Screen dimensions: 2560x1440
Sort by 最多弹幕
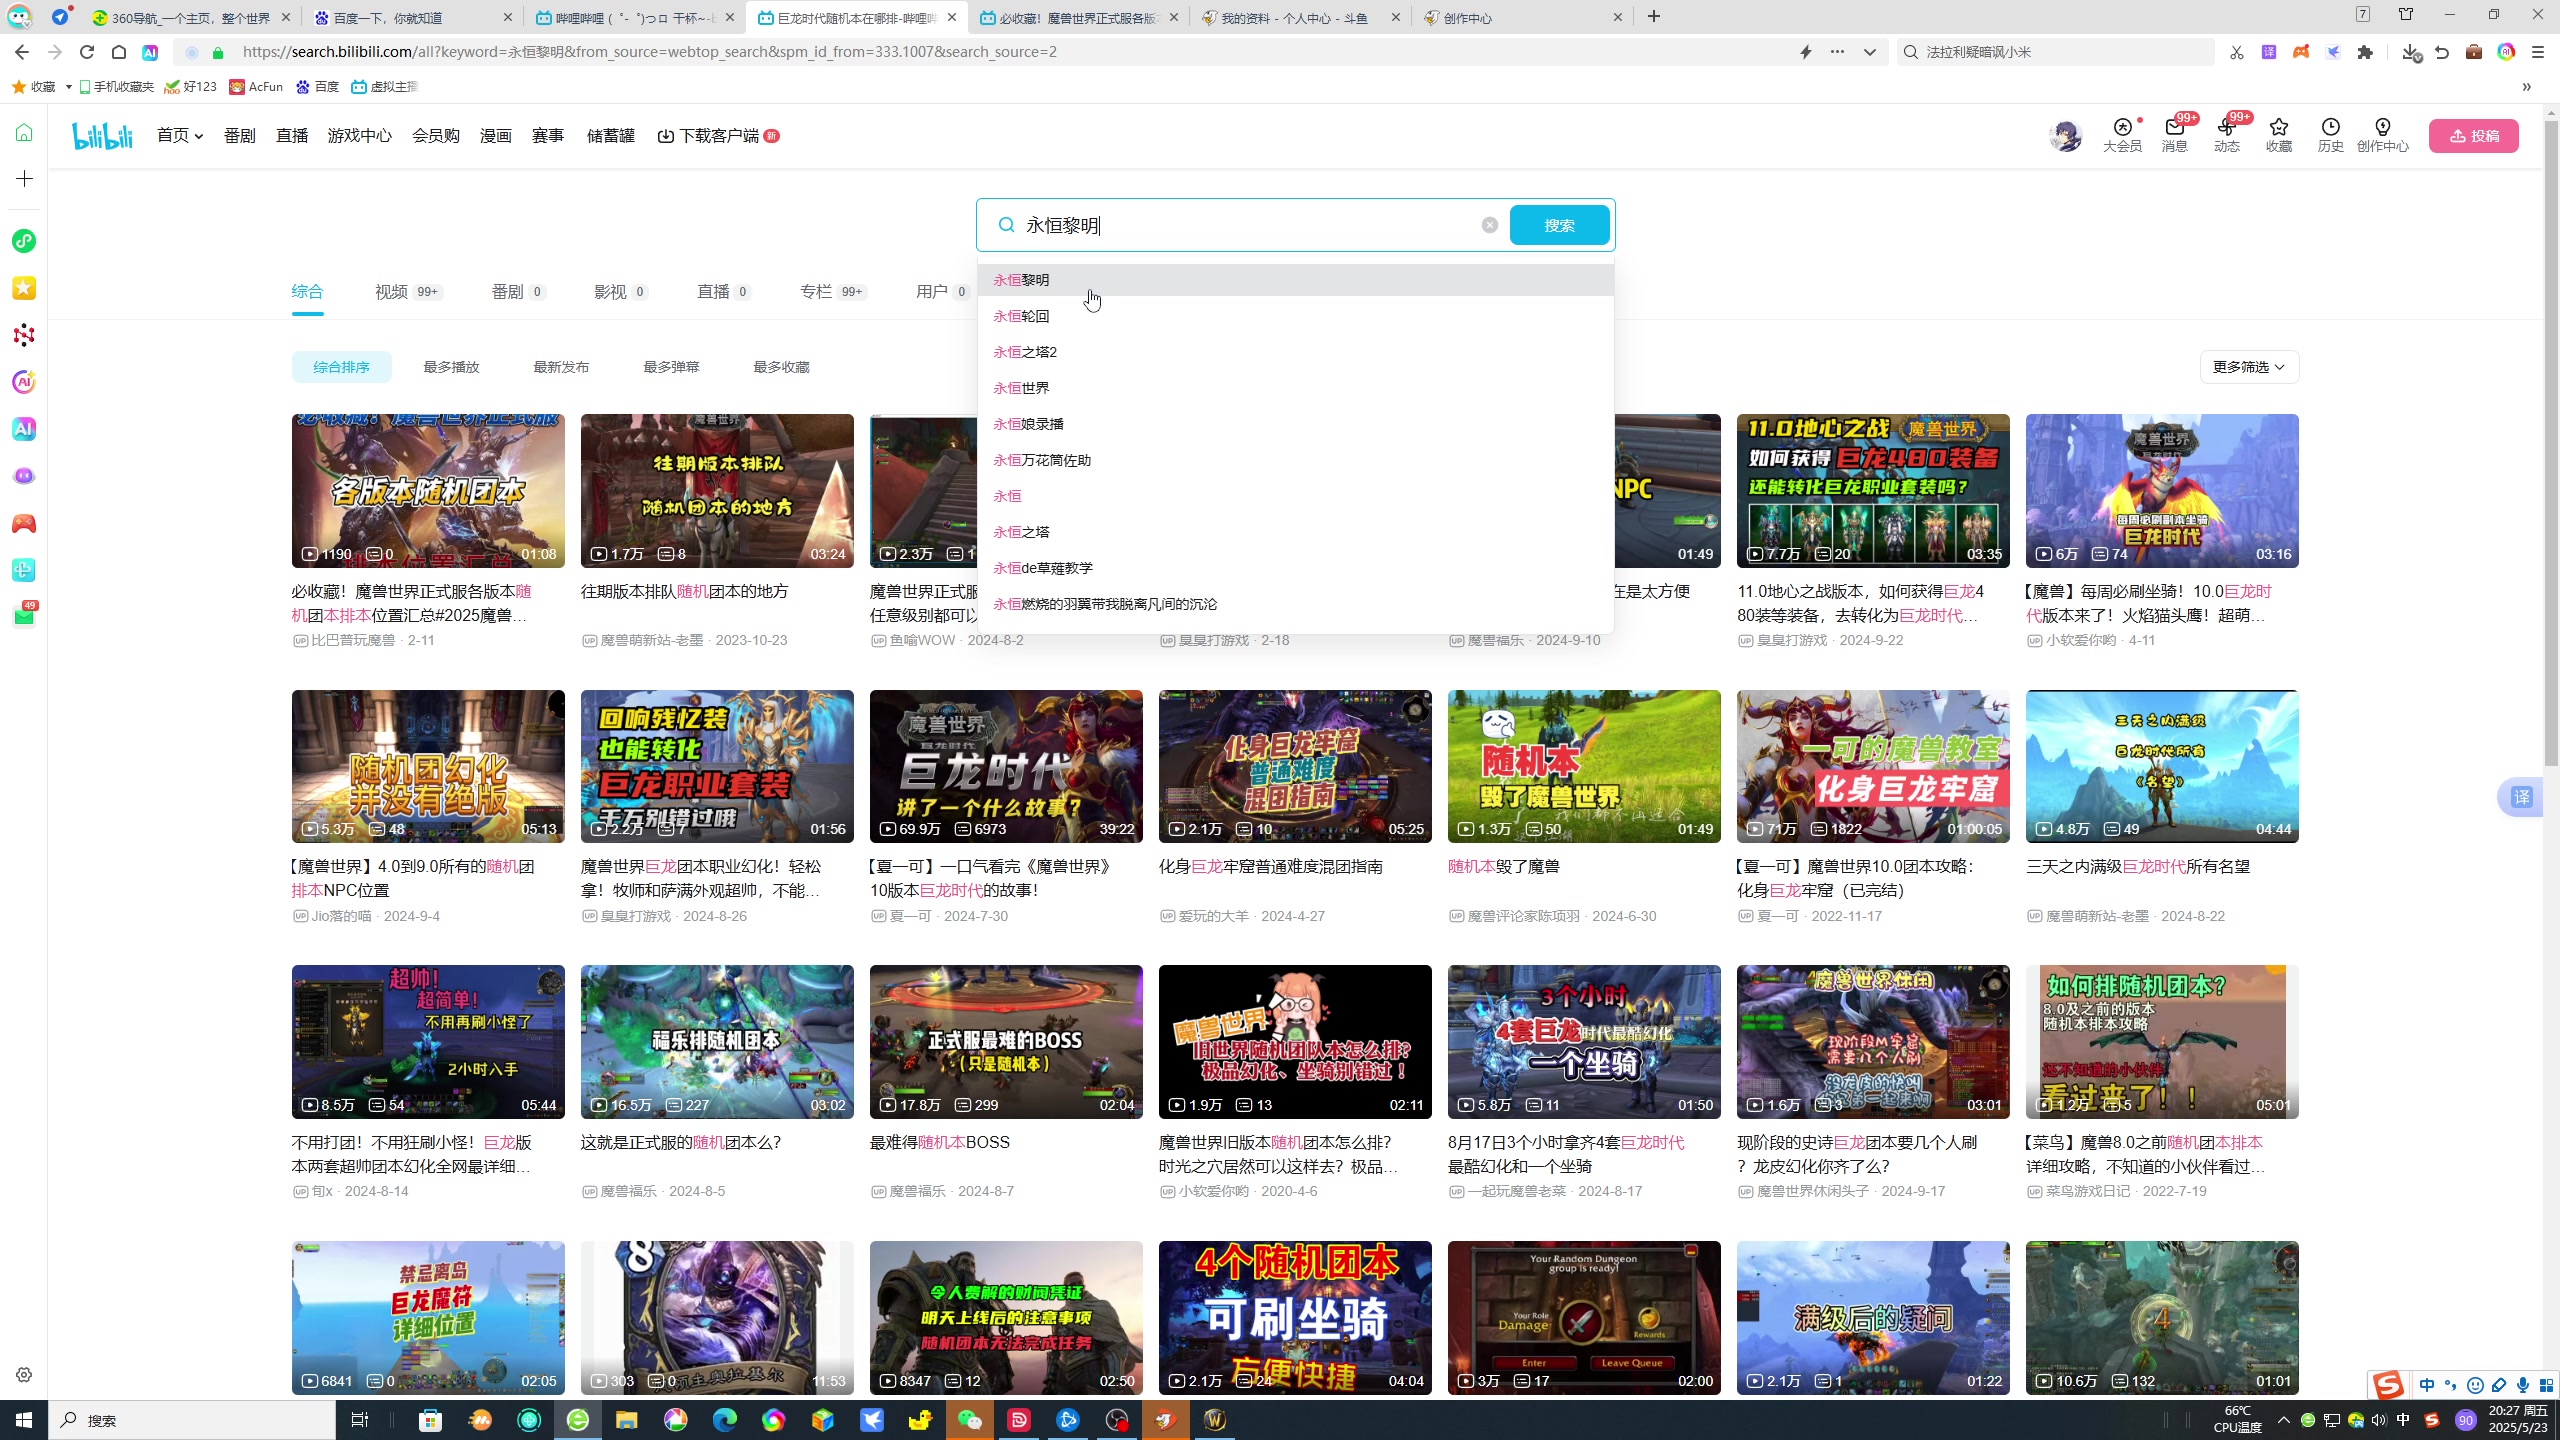(671, 367)
